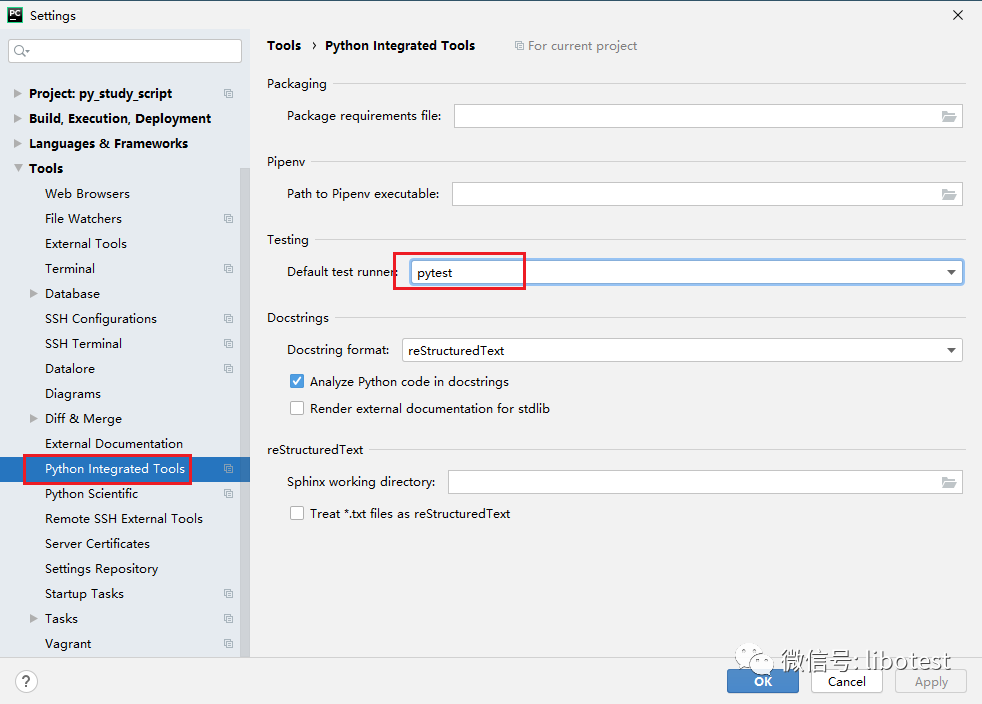The height and width of the screenshot is (704, 982).
Task: Click the search magnifier icon
Action: (22, 51)
